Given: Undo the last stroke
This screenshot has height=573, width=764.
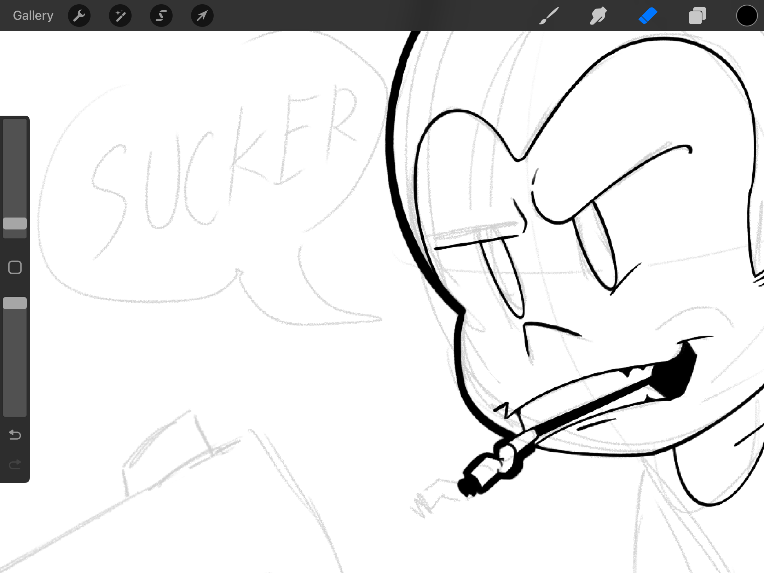Looking at the screenshot, I should [x=15, y=435].
